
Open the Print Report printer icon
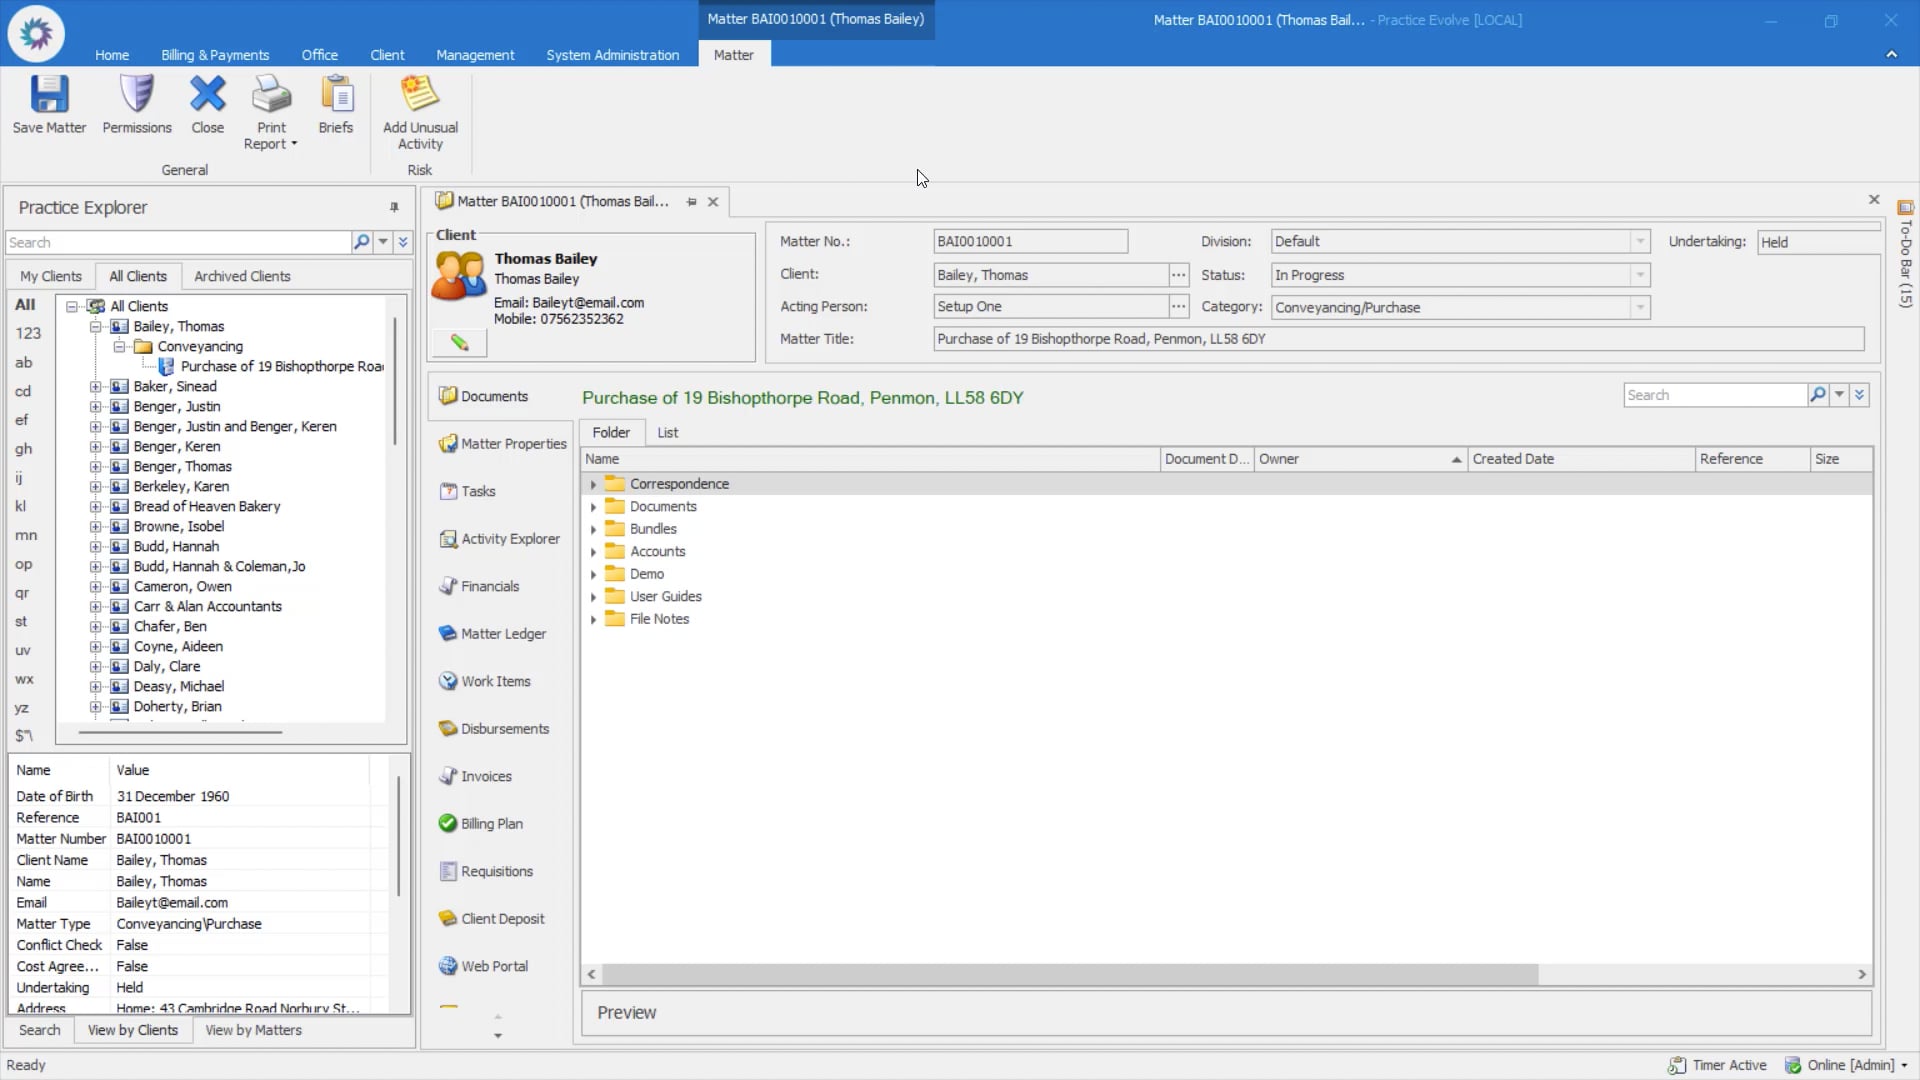[271, 95]
